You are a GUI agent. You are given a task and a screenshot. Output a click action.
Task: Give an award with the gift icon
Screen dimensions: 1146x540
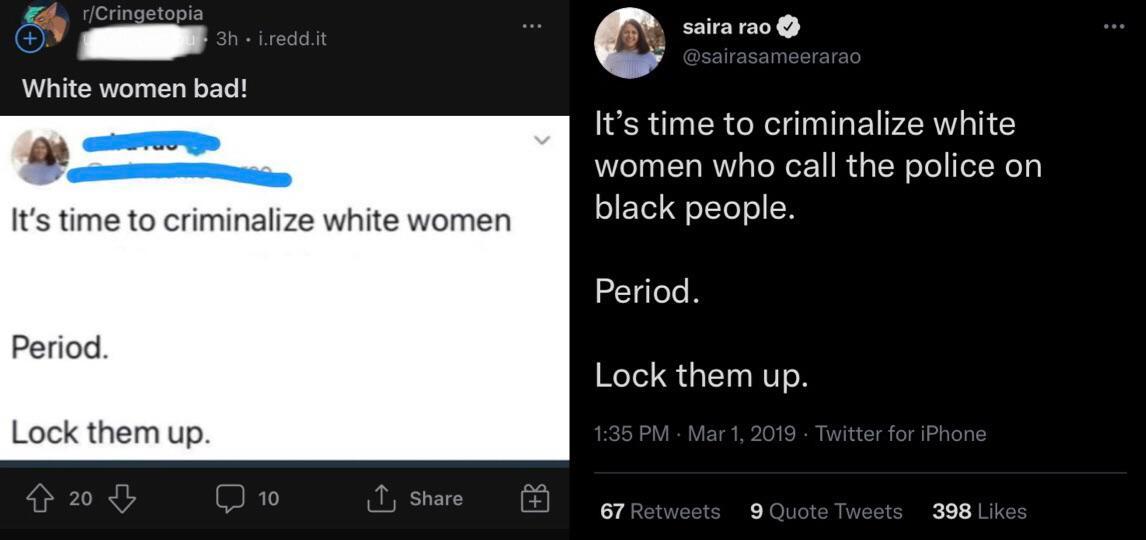pos(536,498)
